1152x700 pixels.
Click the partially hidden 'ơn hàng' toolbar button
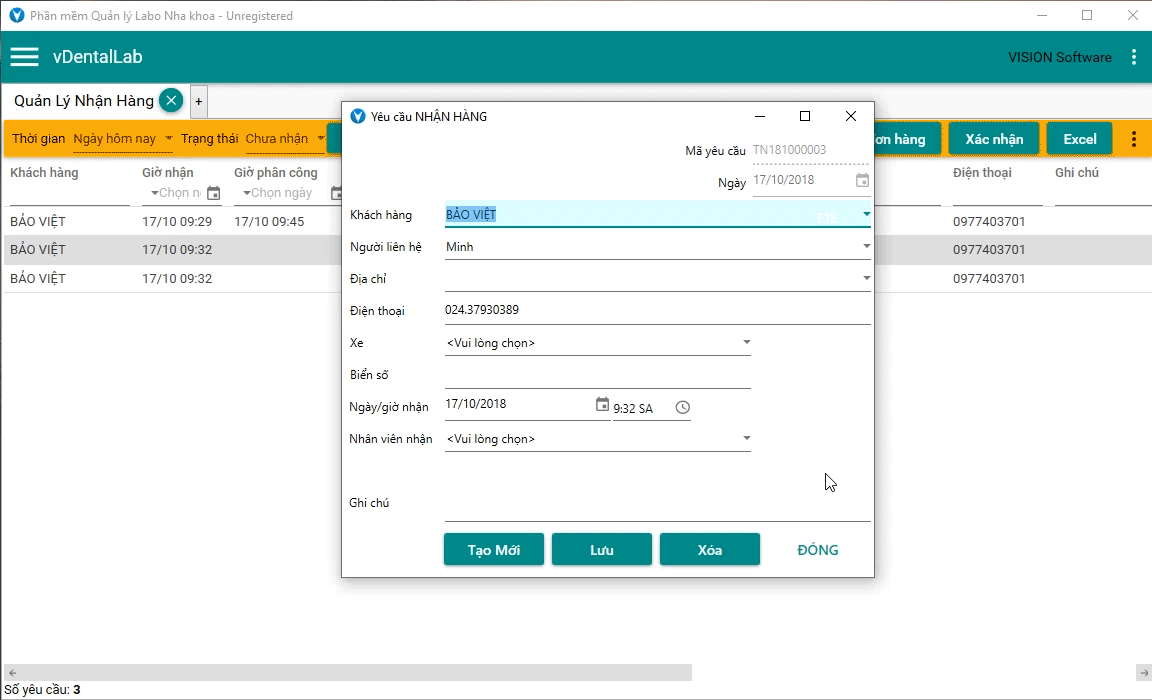907,139
